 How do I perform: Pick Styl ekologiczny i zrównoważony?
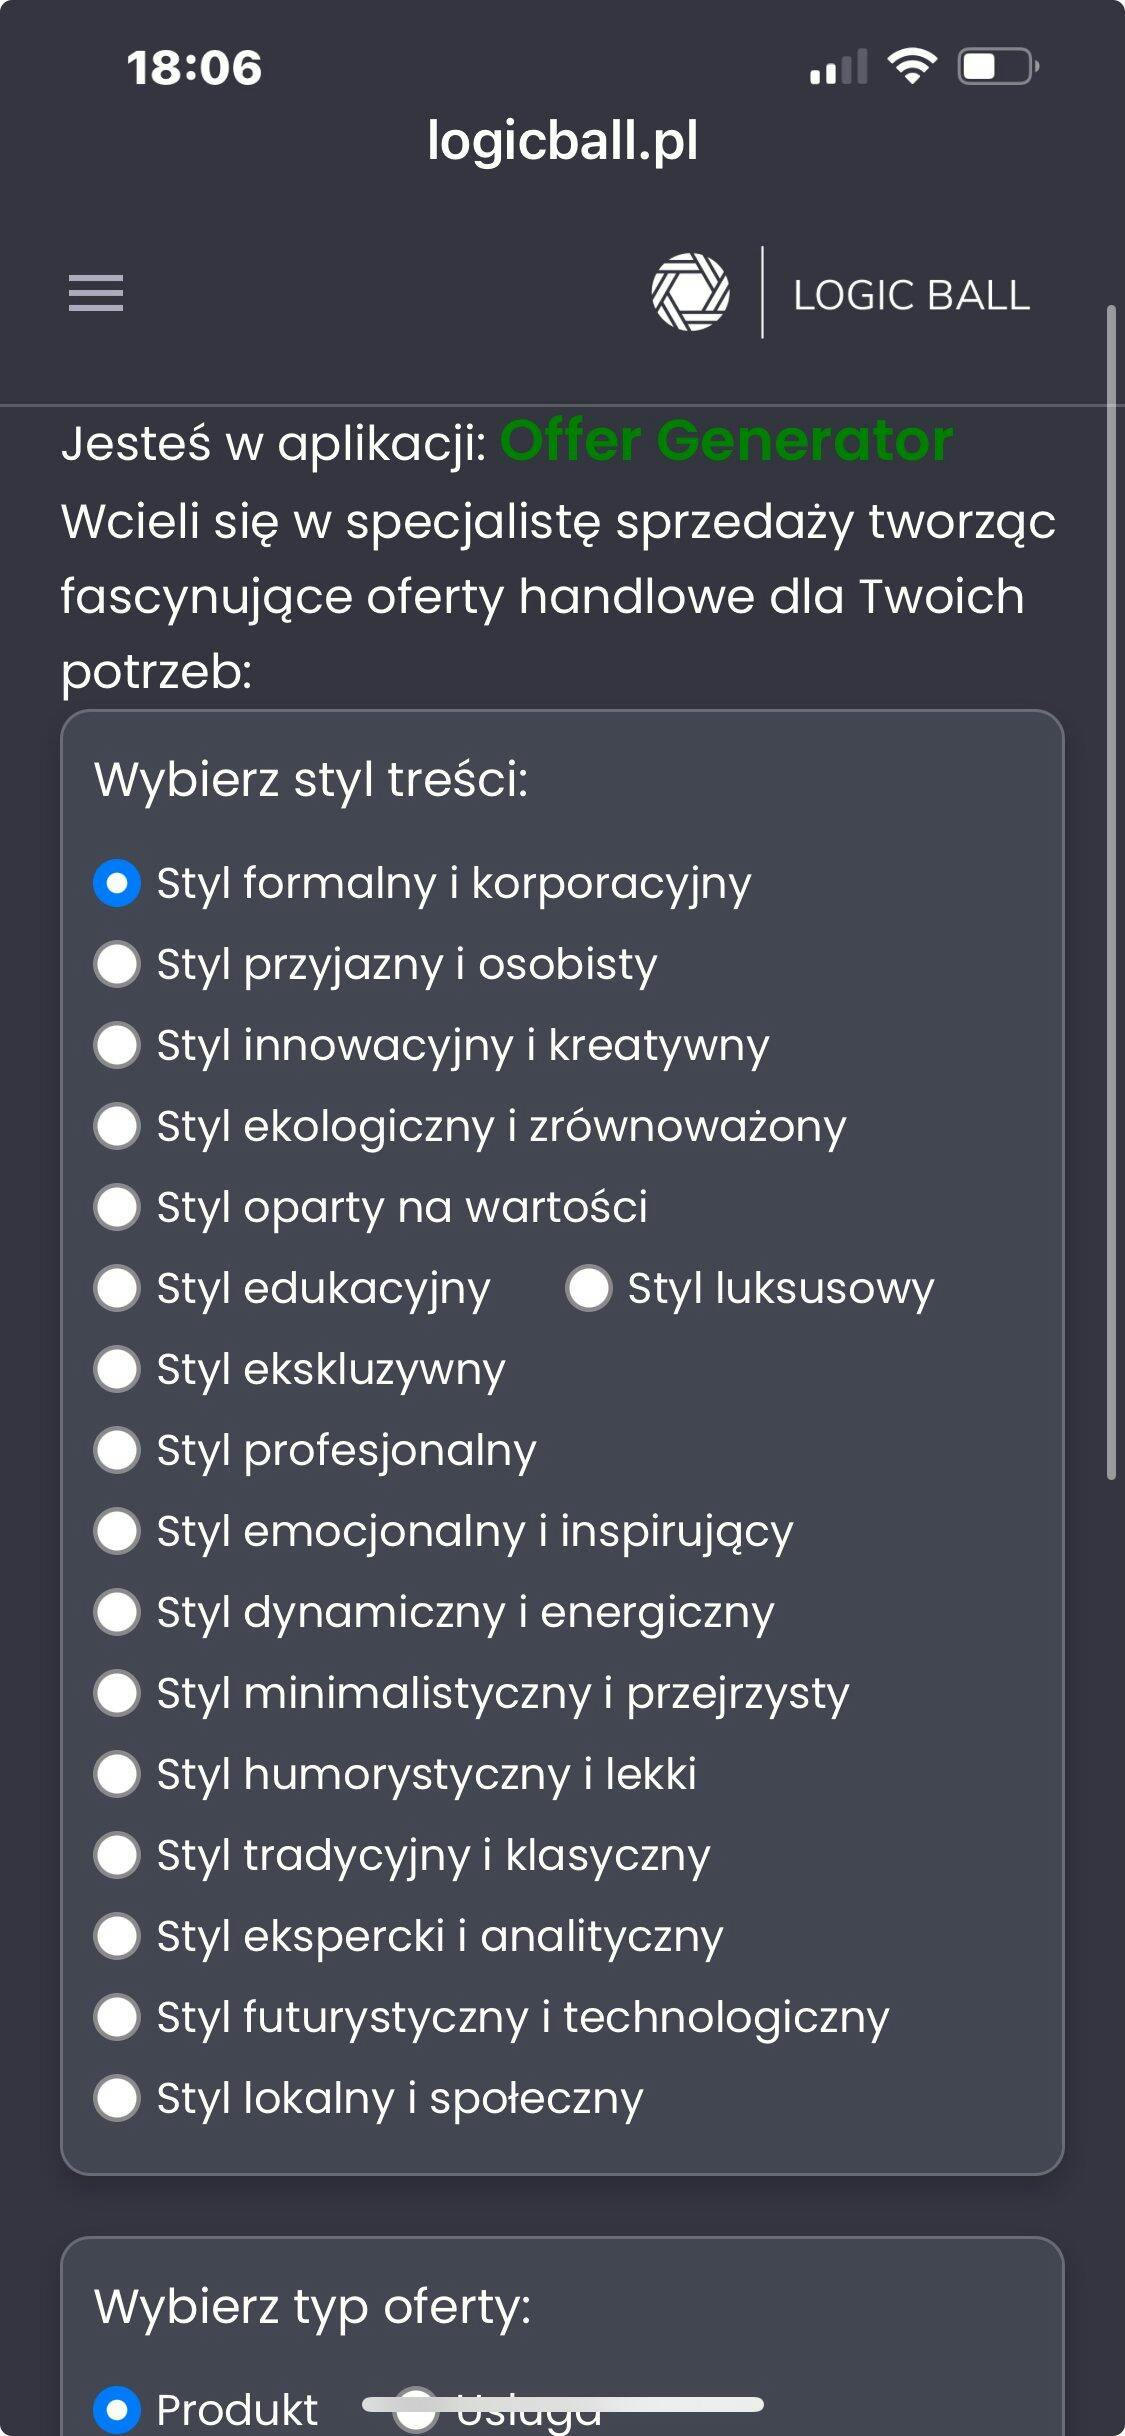[117, 1127]
